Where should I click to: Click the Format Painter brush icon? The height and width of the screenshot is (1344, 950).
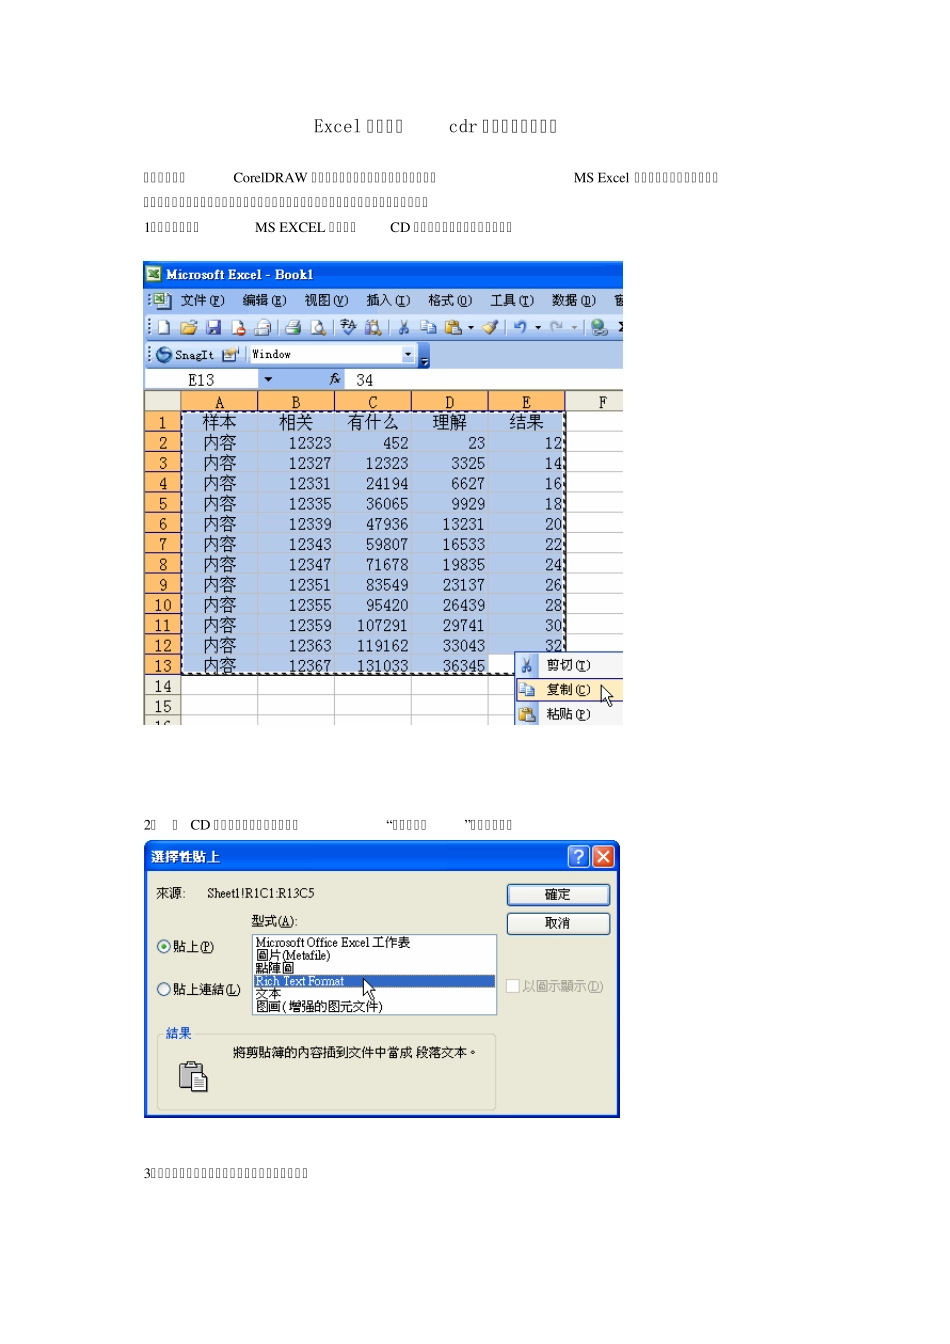click(490, 327)
